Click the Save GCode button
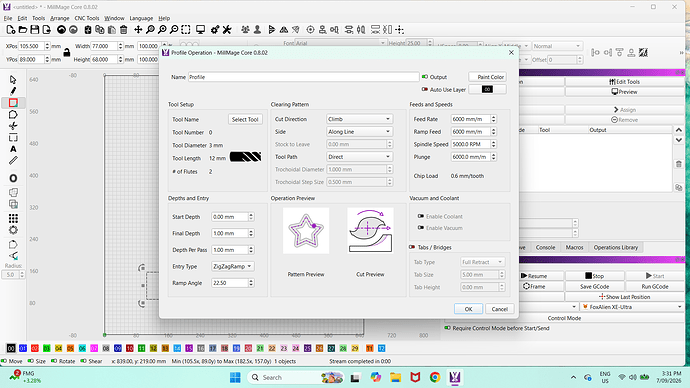This screenshot has width=690, height=388. pyautogui.click(x=595, y=286)
